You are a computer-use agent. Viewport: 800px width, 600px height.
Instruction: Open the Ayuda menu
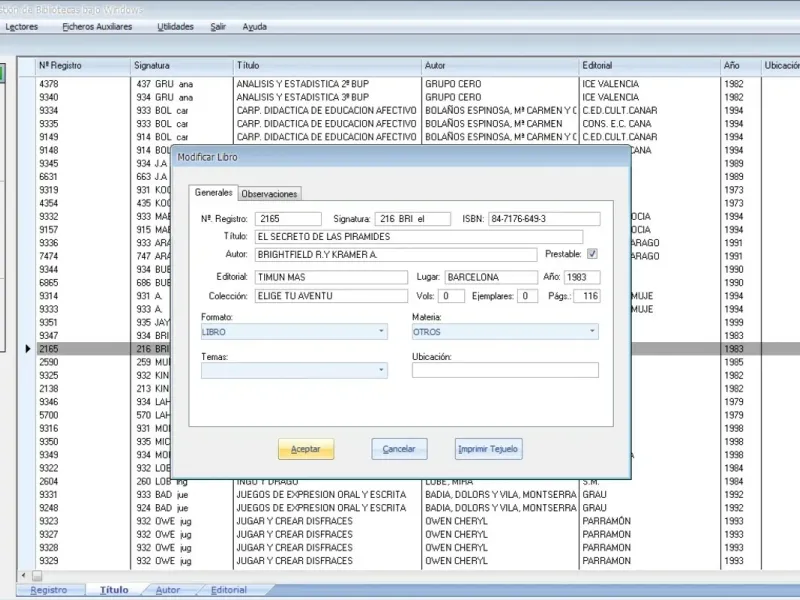[254, 27]
